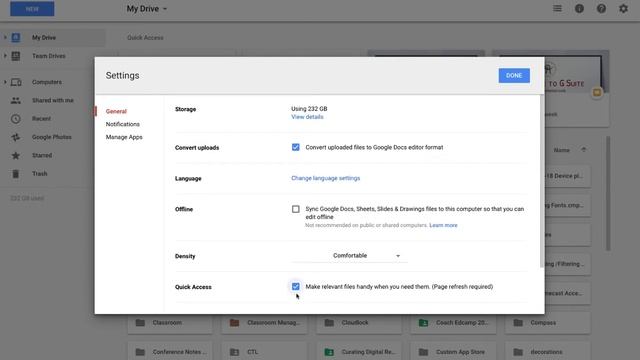Click the Custom App Store folder icon
The height and width of the screenshot is (360, 640).
pos(423,352)
